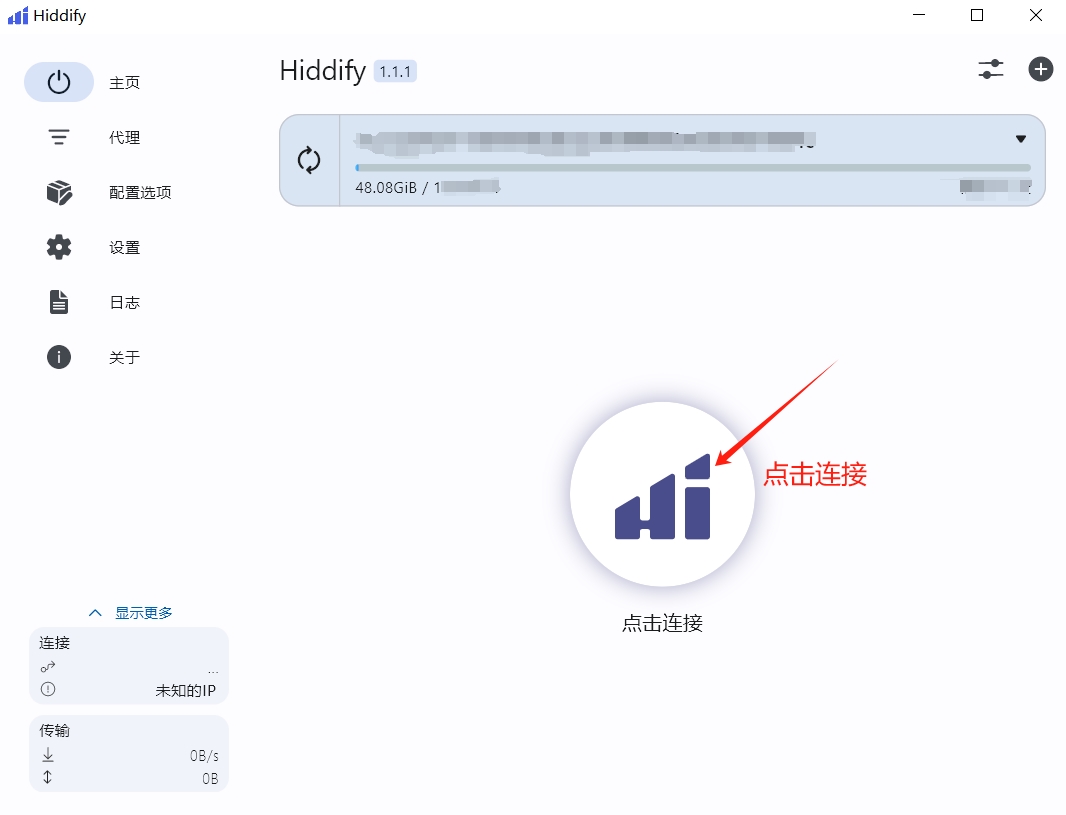Image resolution: width=1066 pixels, height=815 pixels.
Task: Open the subscription profile dropdown arrow
Action: click(1021, 139)
